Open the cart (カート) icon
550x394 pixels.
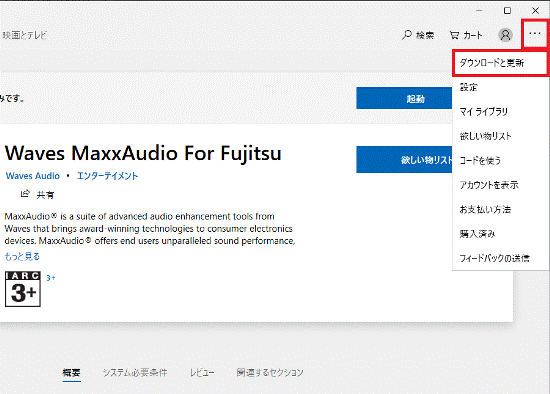coord(454,35)
